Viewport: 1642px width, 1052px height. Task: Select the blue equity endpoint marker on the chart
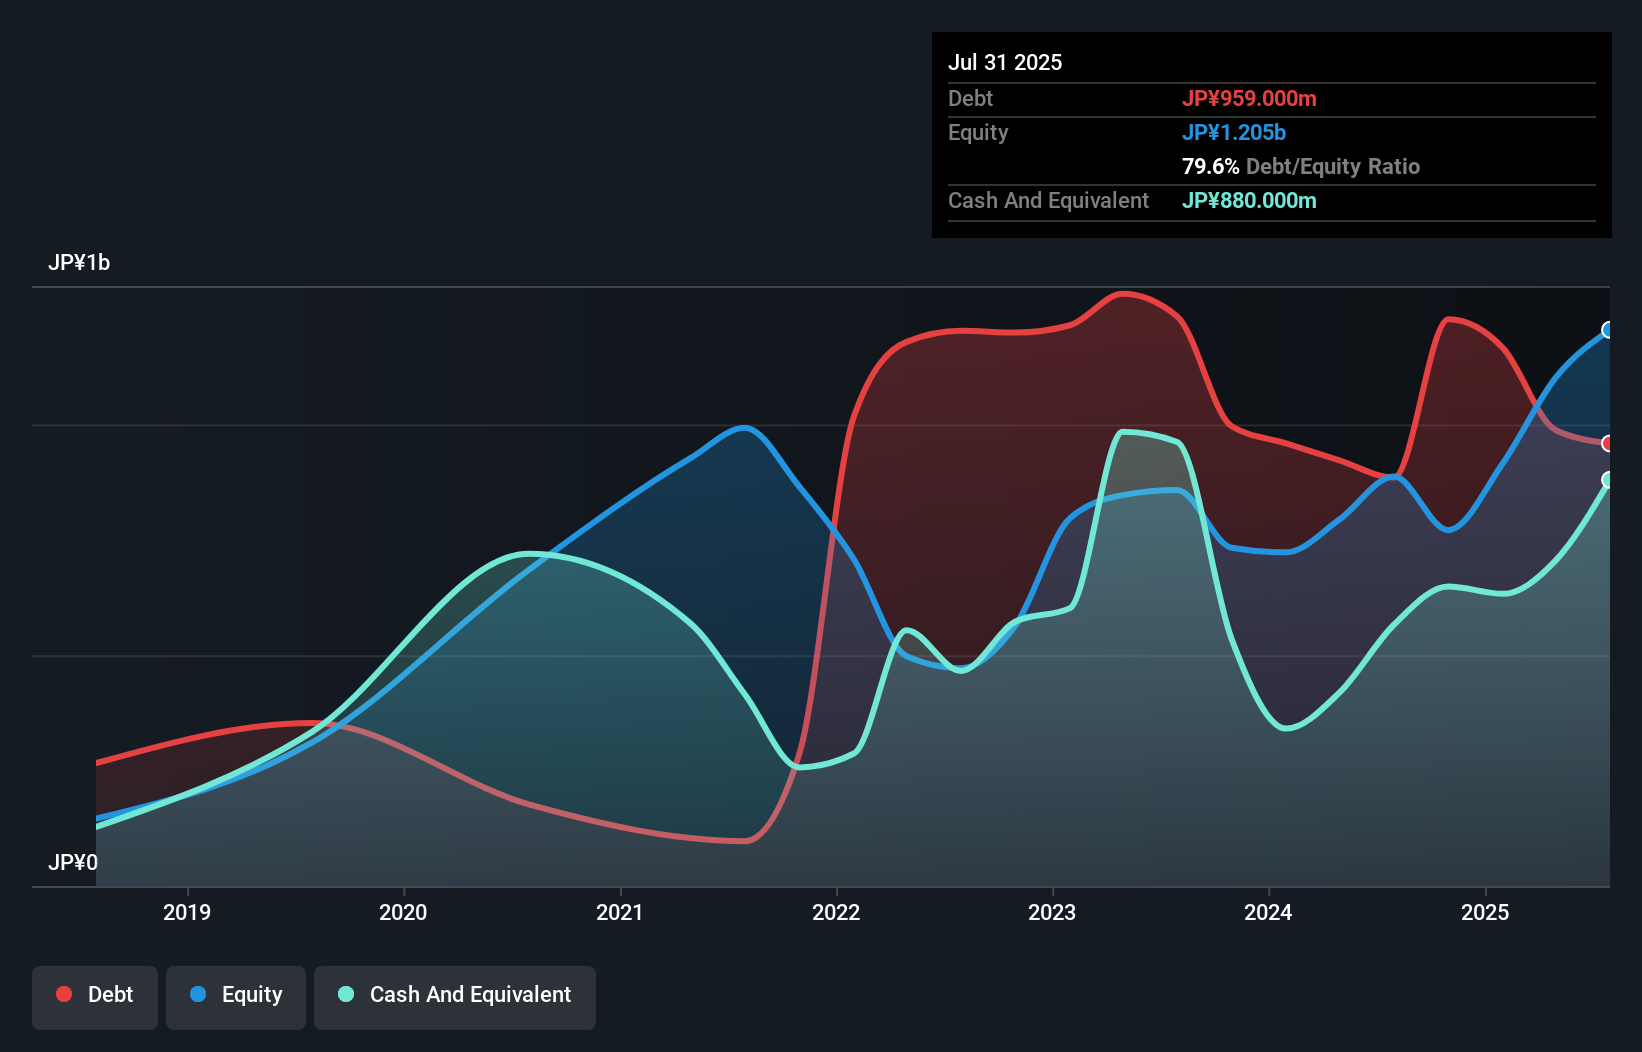click(1608, 329)
